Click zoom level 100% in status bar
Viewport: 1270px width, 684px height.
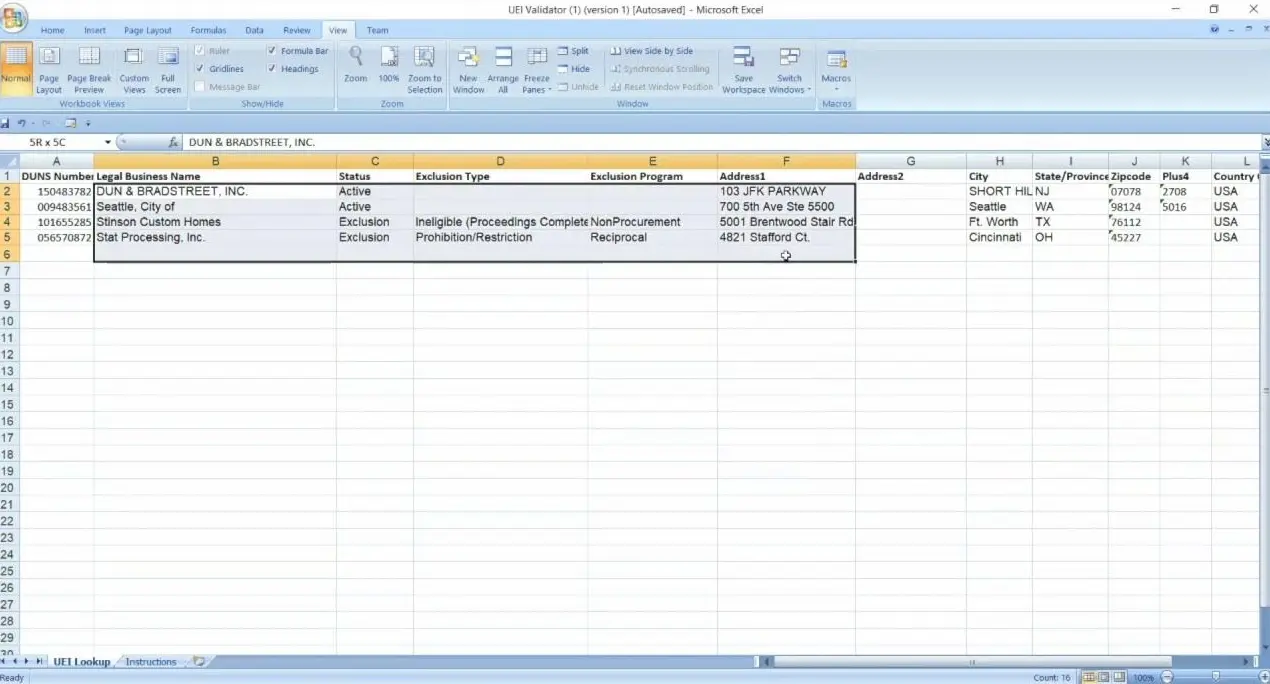click(1144, 677)
